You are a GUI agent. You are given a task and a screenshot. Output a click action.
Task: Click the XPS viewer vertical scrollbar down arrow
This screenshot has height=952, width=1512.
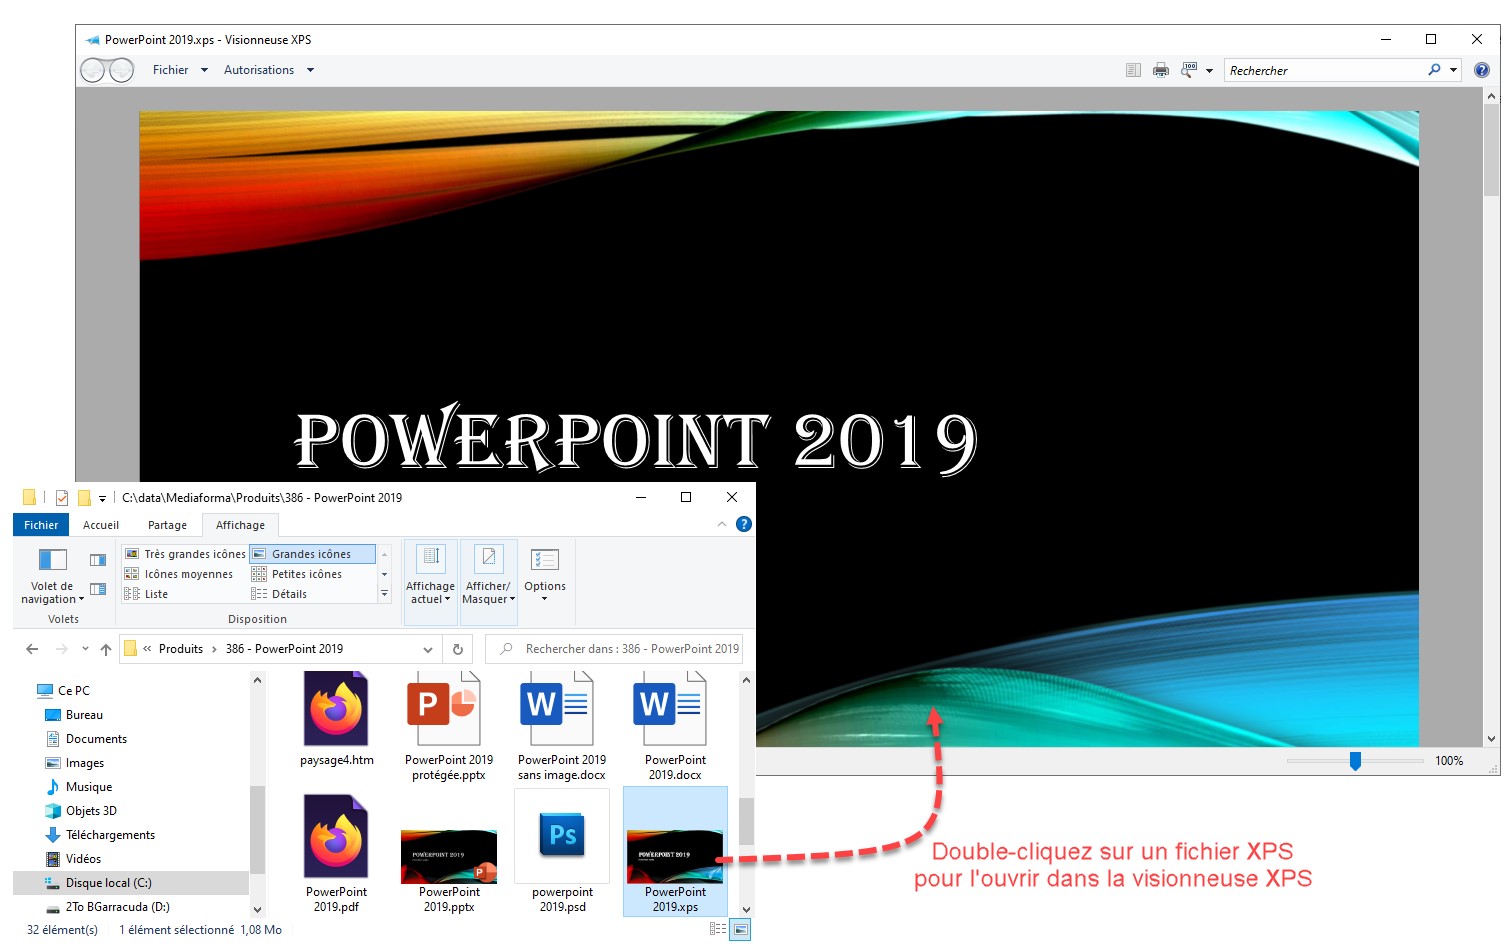coord(1492,739)
